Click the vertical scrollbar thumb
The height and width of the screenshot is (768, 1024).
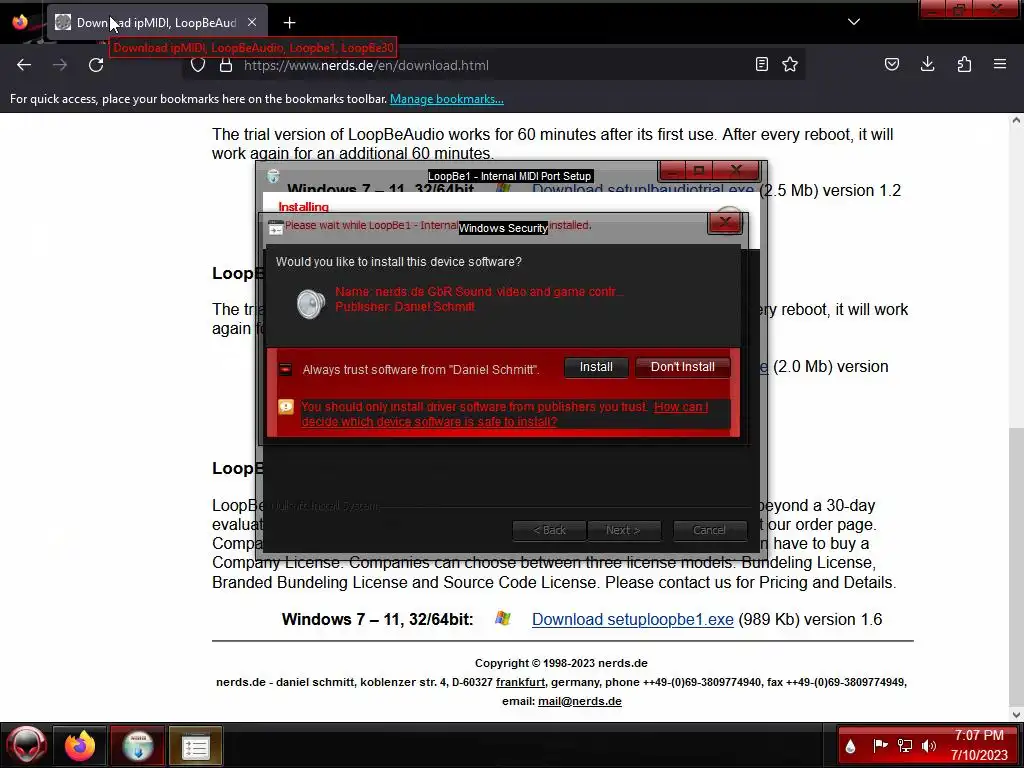coord(1016,565)
